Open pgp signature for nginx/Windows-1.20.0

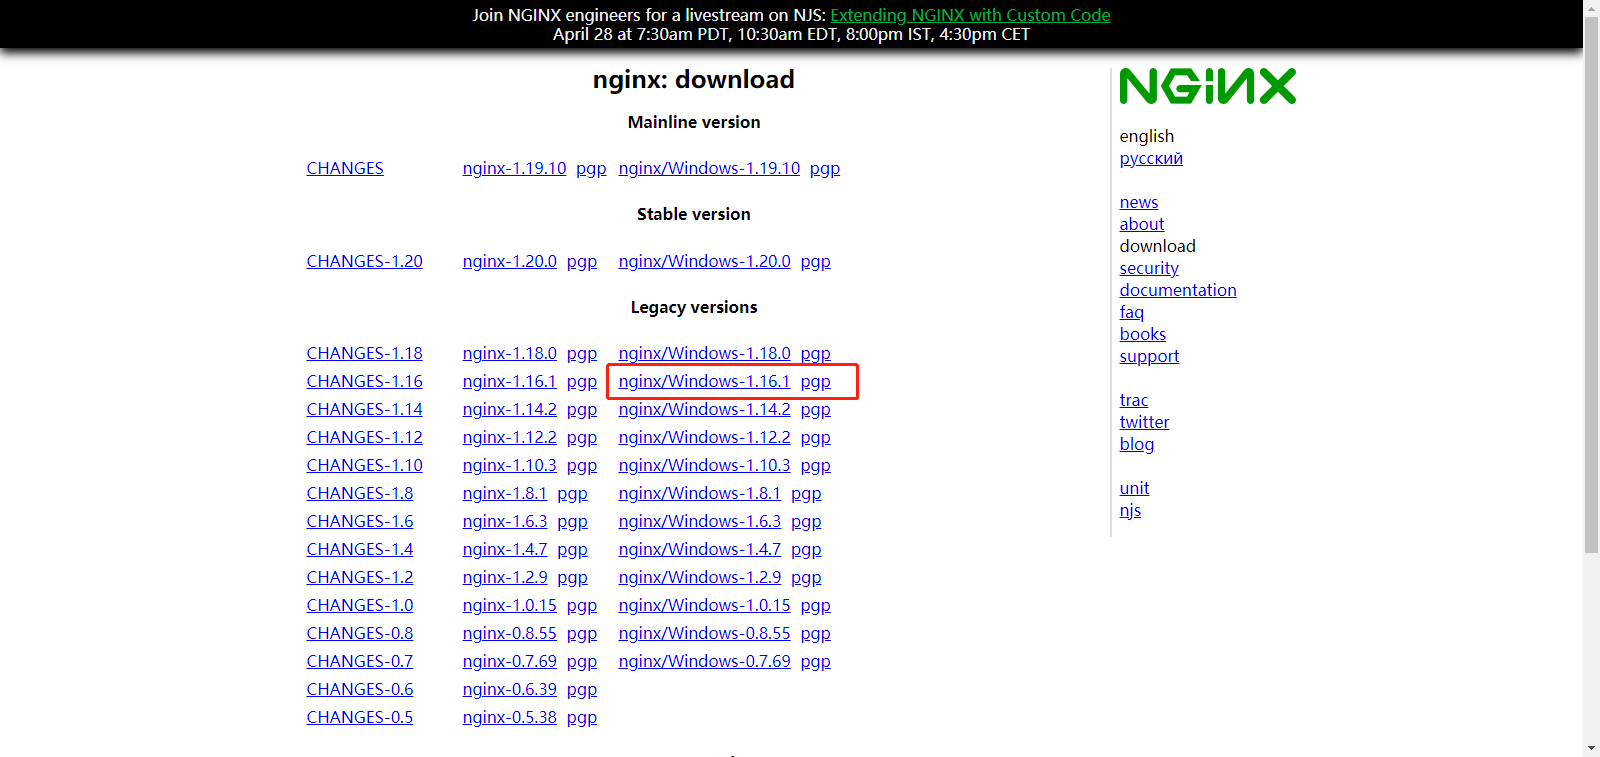tap(815, 261)
